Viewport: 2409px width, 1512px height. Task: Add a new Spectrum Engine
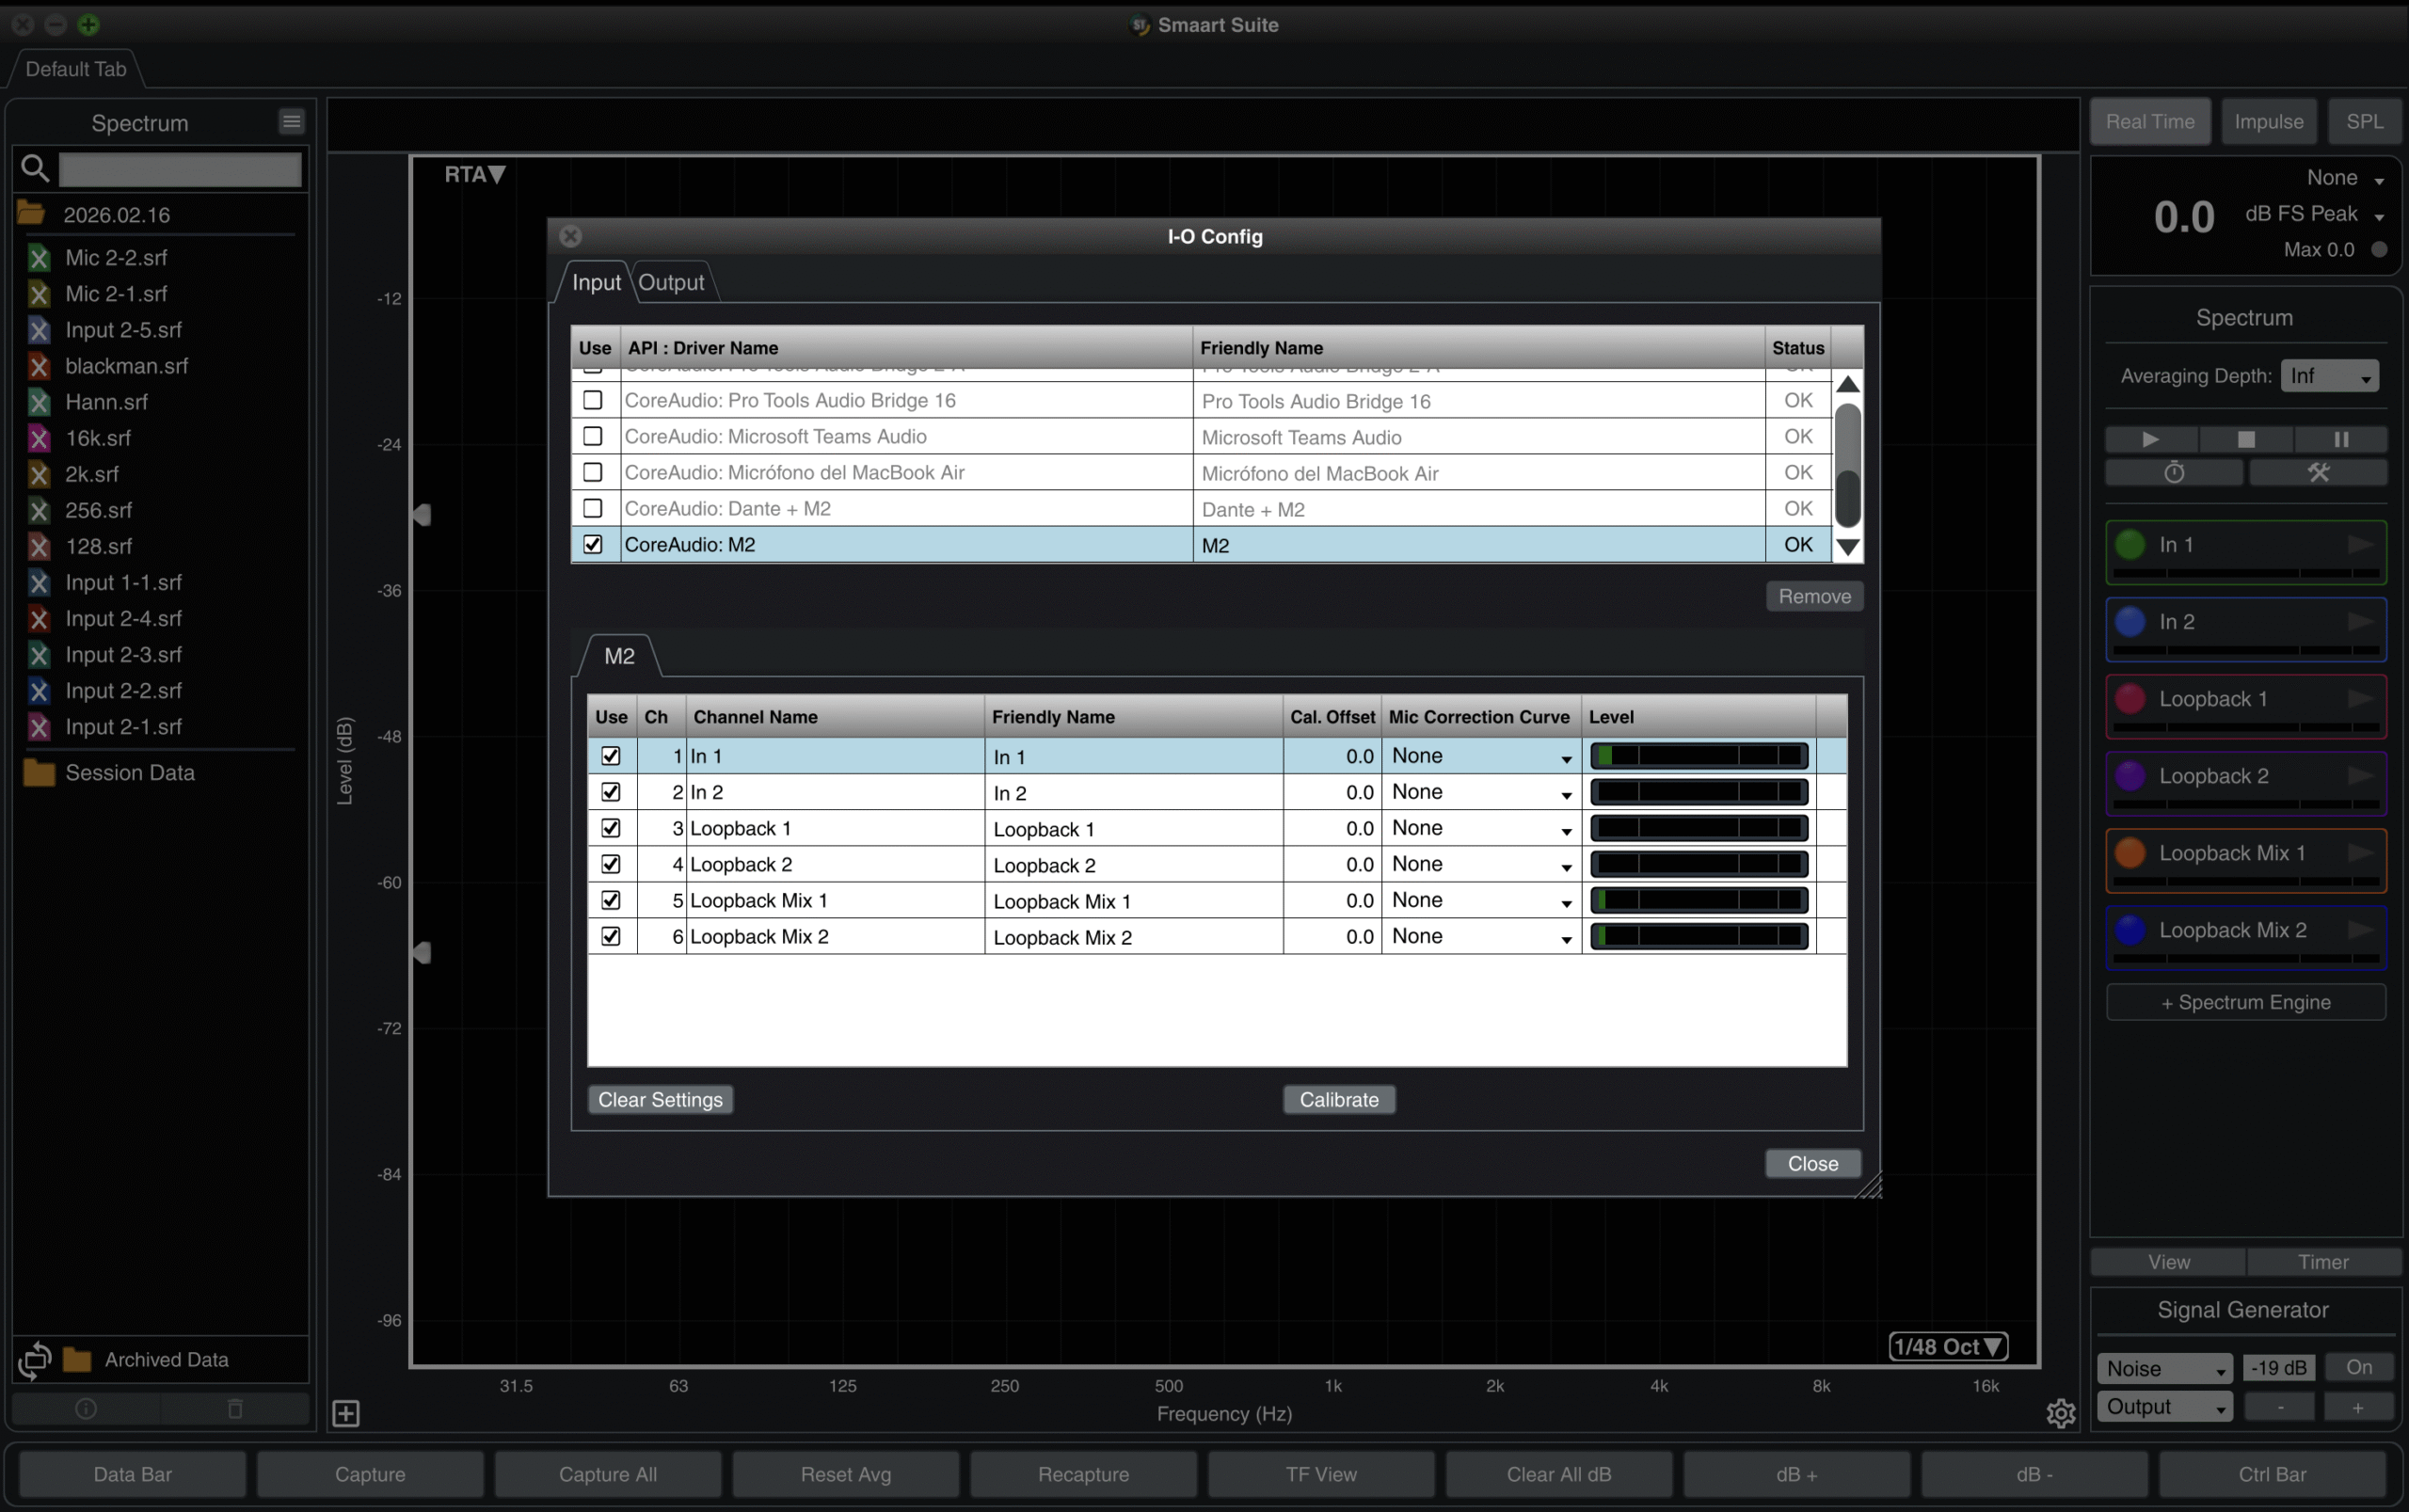2246,1003
